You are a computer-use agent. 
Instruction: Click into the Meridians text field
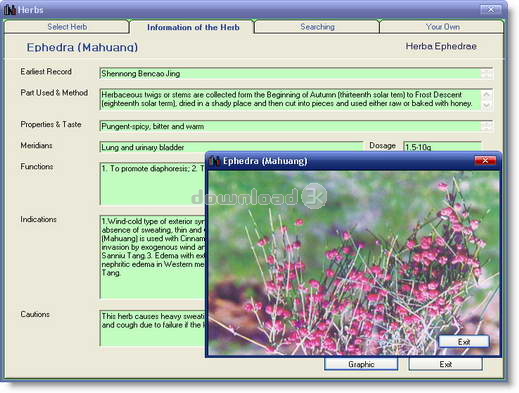coord(231,147)
